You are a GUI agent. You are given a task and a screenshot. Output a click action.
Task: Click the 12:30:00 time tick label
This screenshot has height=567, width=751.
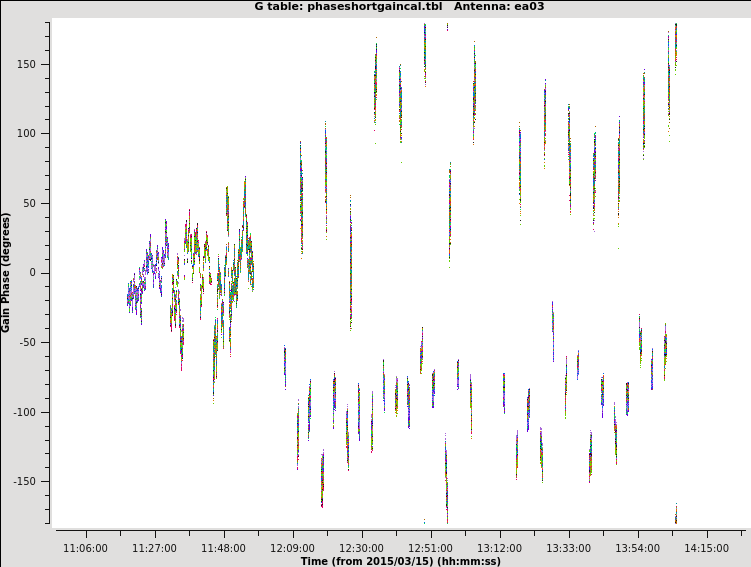(362, 548)
